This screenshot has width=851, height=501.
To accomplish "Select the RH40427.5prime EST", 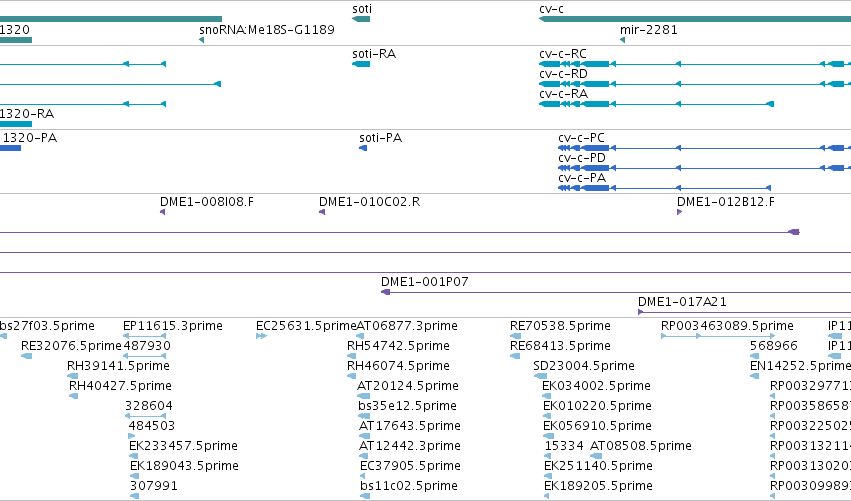I will click(x=120, y=386).
